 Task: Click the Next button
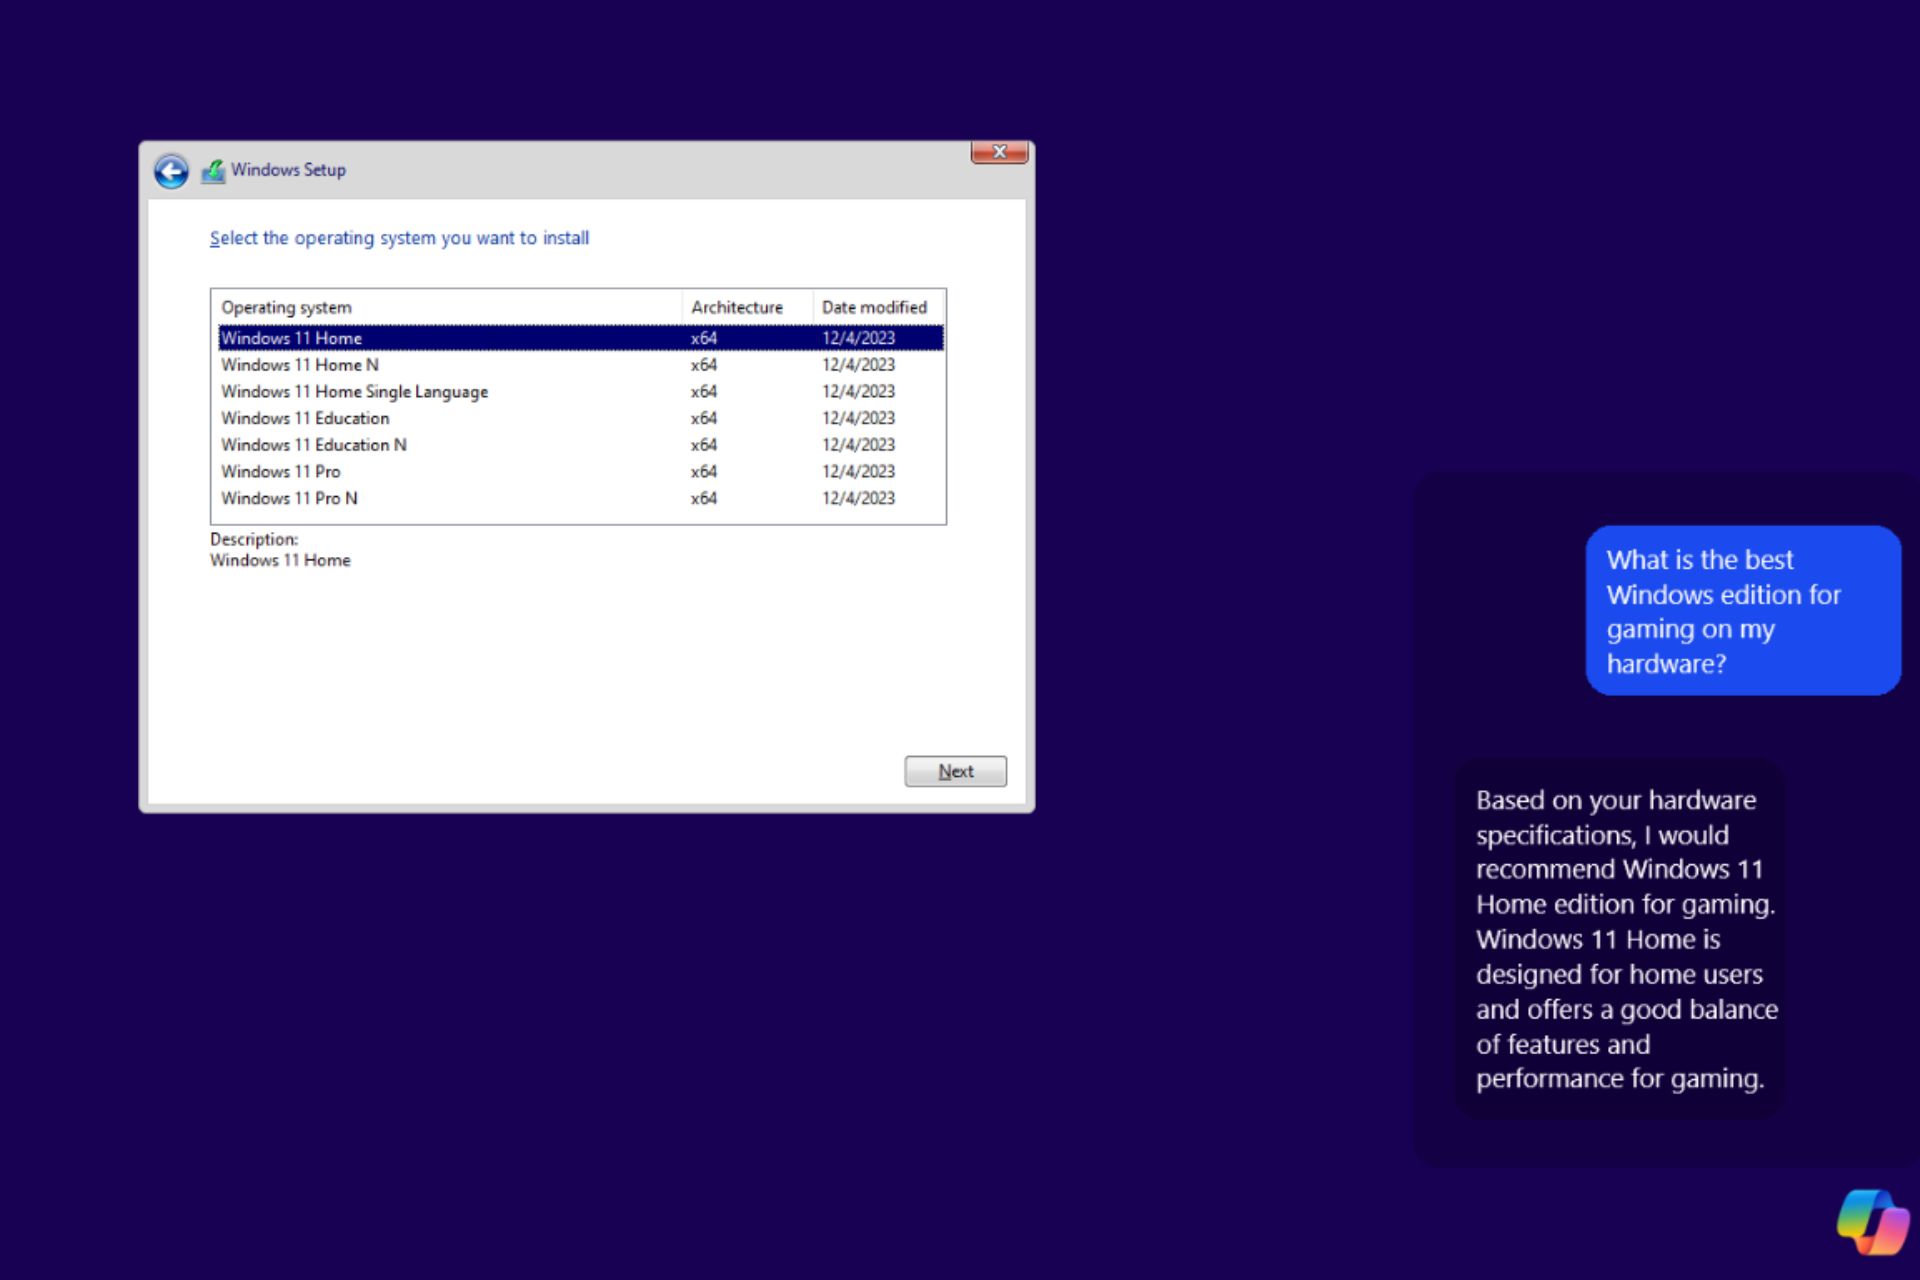click(x=955, y=771)
